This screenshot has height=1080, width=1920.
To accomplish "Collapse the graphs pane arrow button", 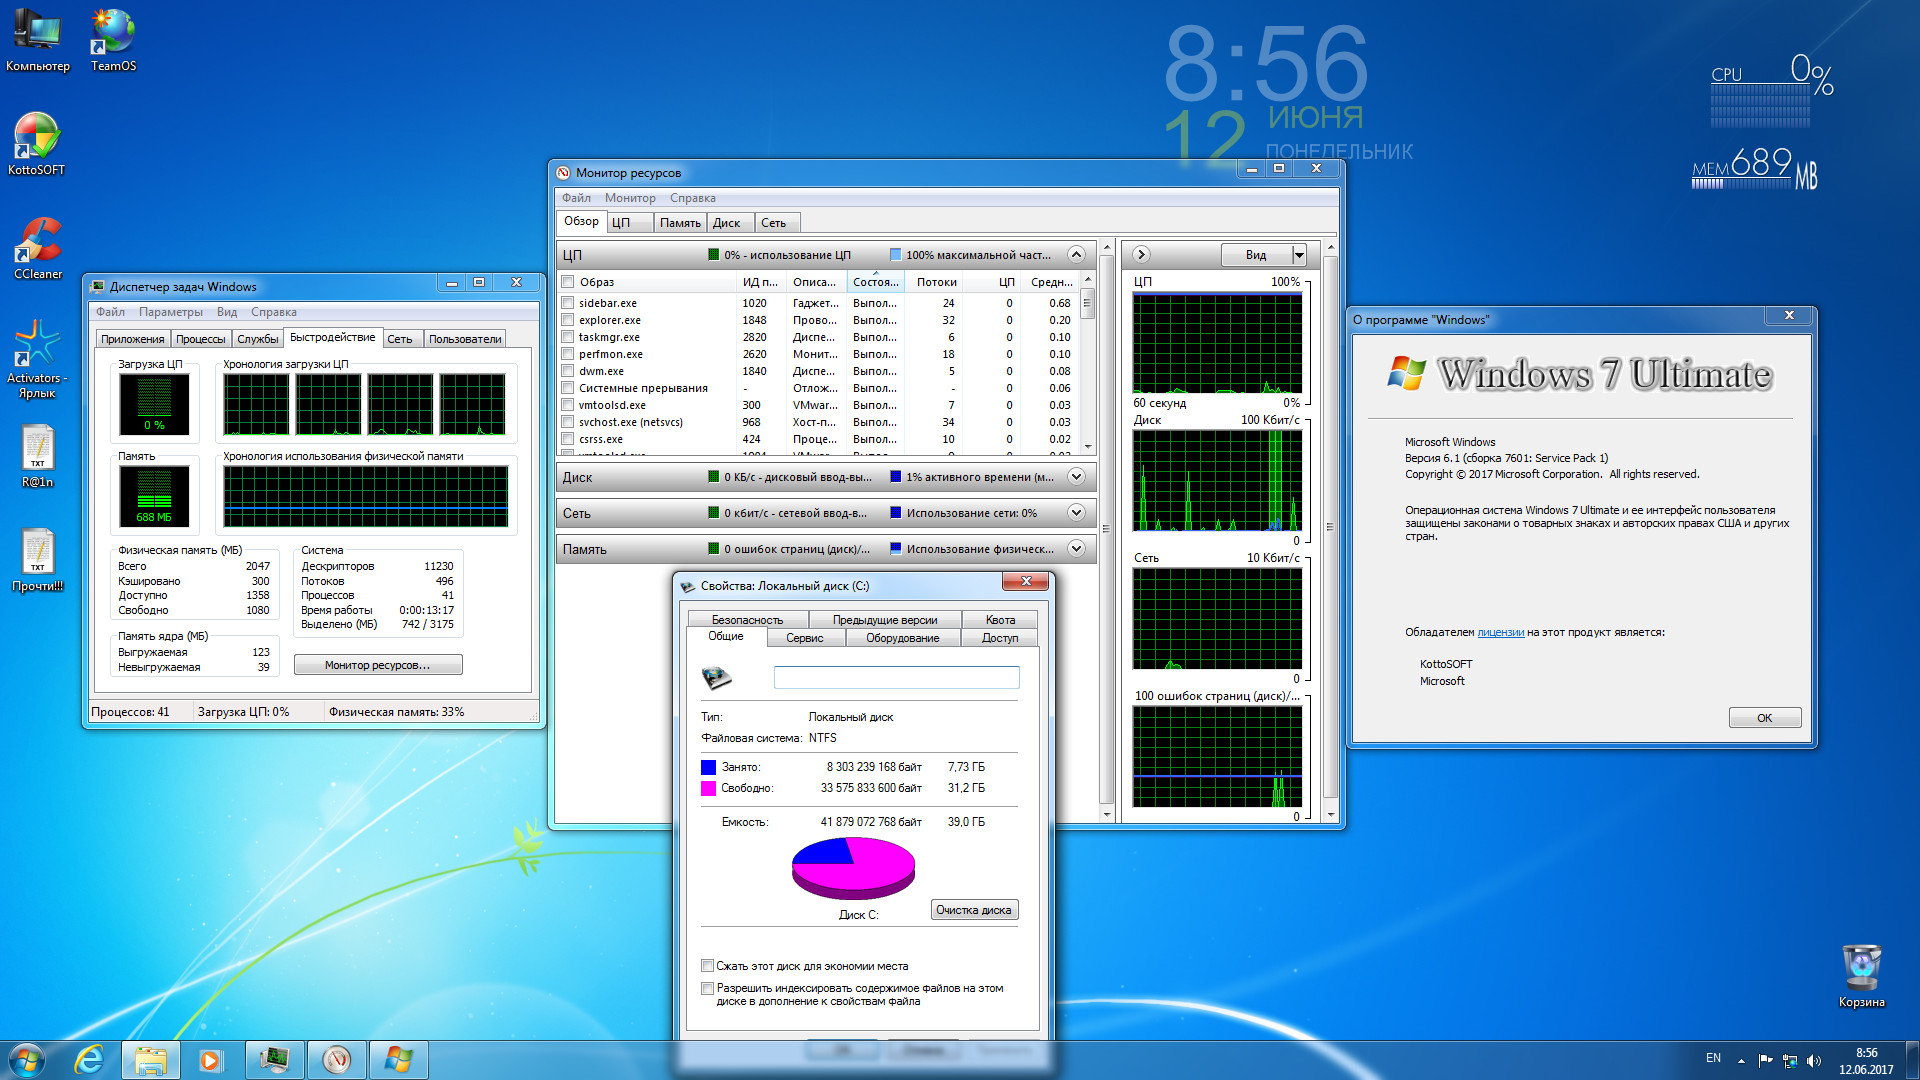I will (x=1141, y=254).
